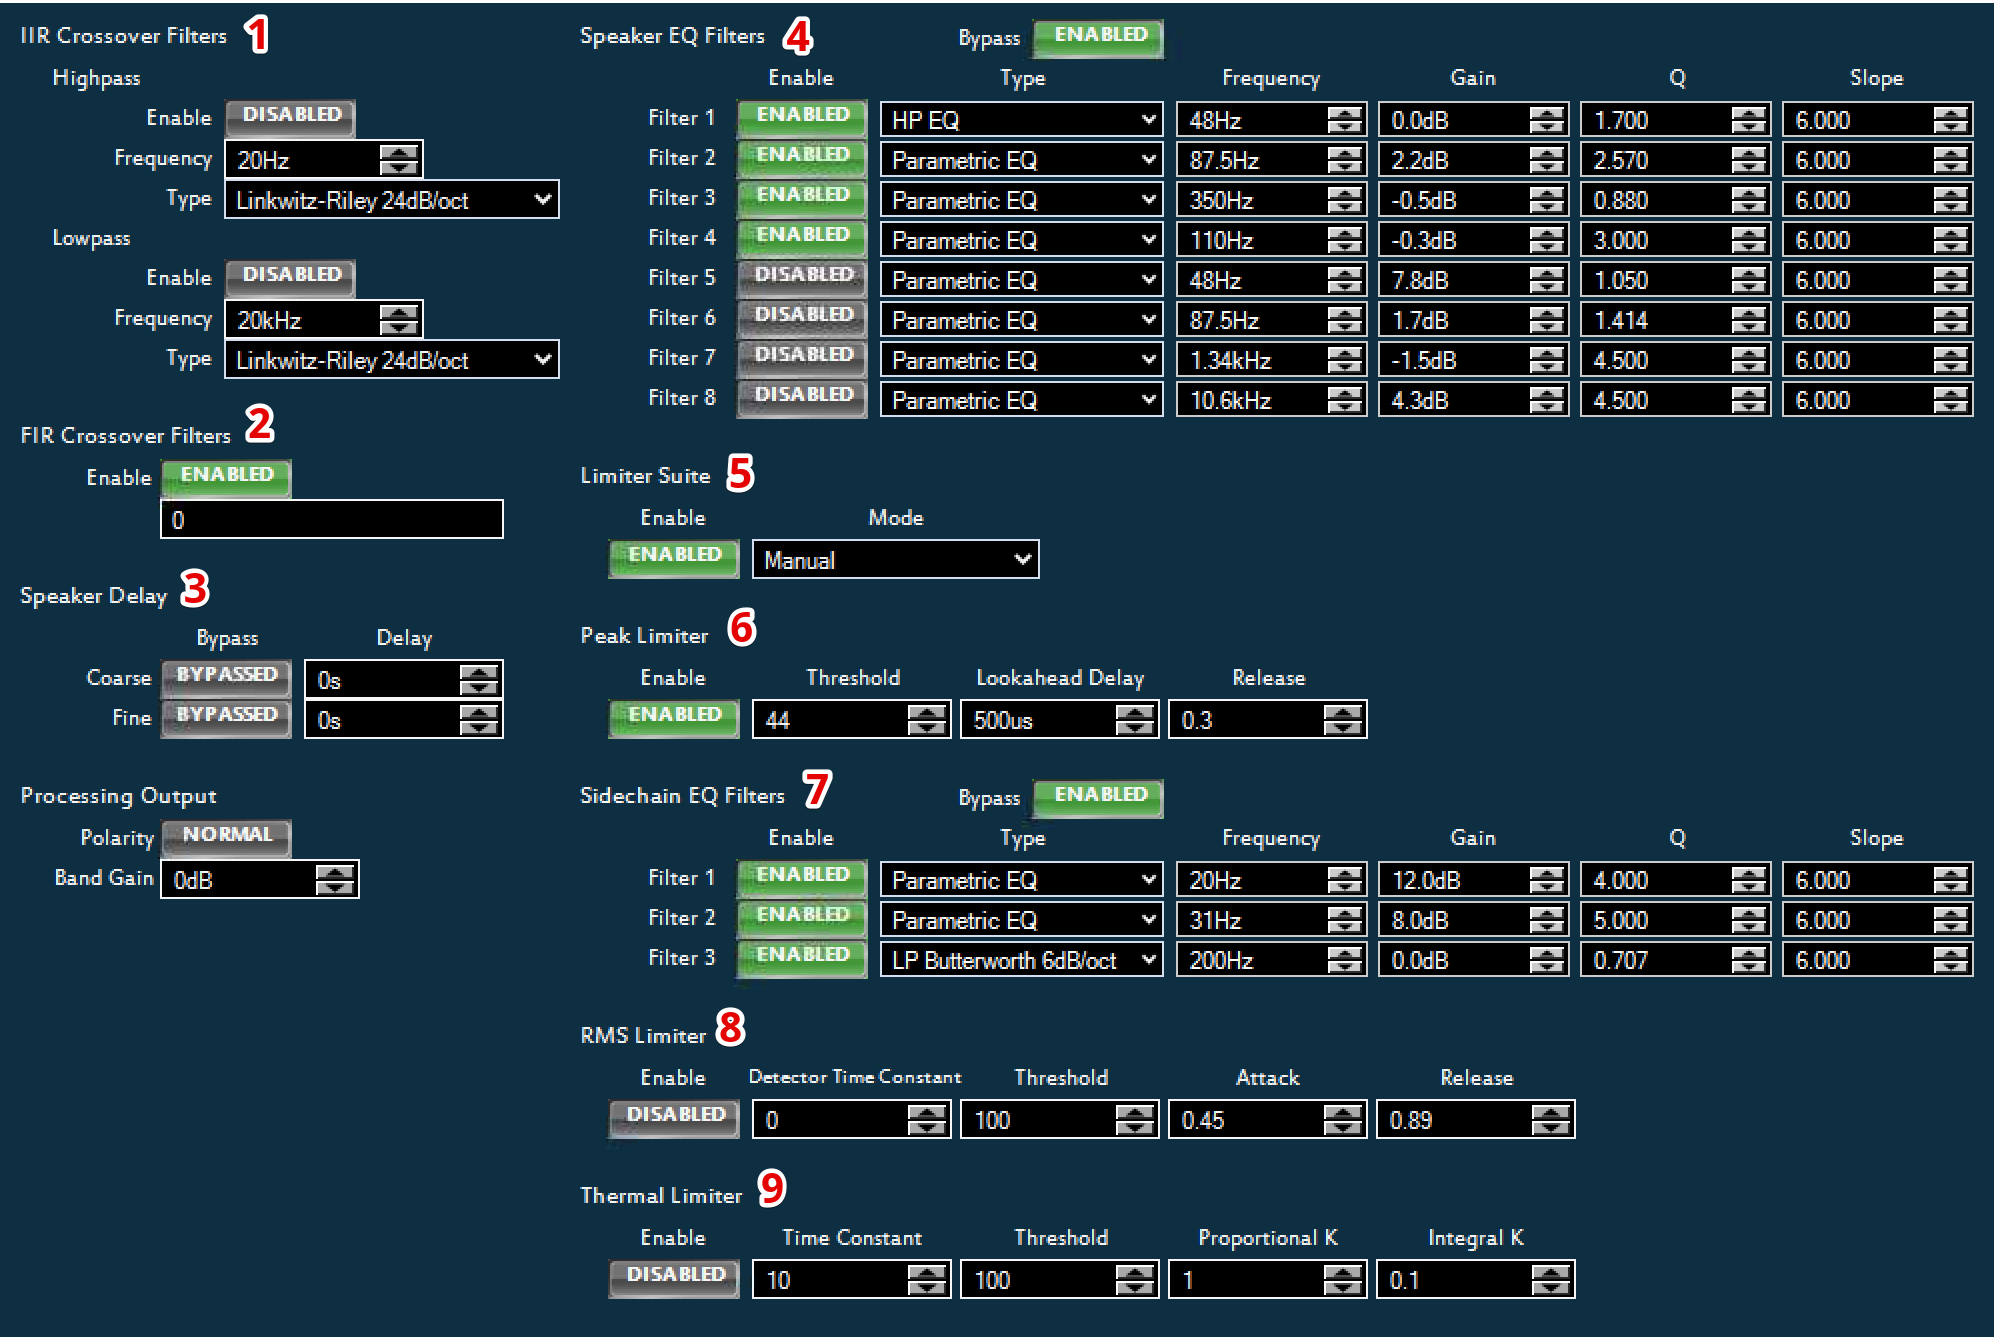Screen dimensions: 1994x1337
Task: Adjust Sidechain Filter 3 Q stepper
Action: pos(1748,959)
